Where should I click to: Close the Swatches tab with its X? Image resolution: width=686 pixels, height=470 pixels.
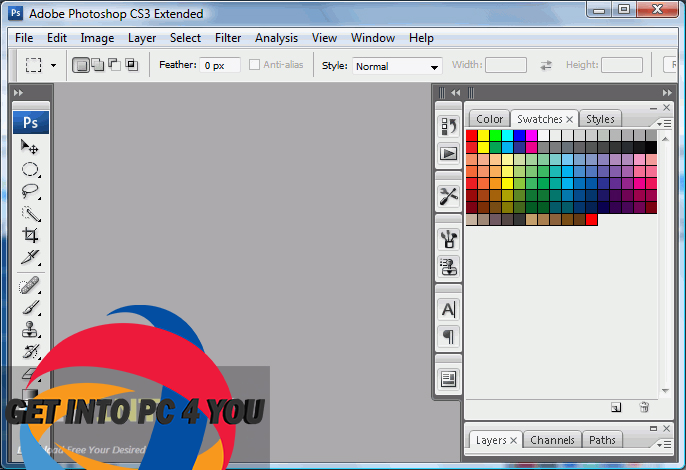coord(569,119)
